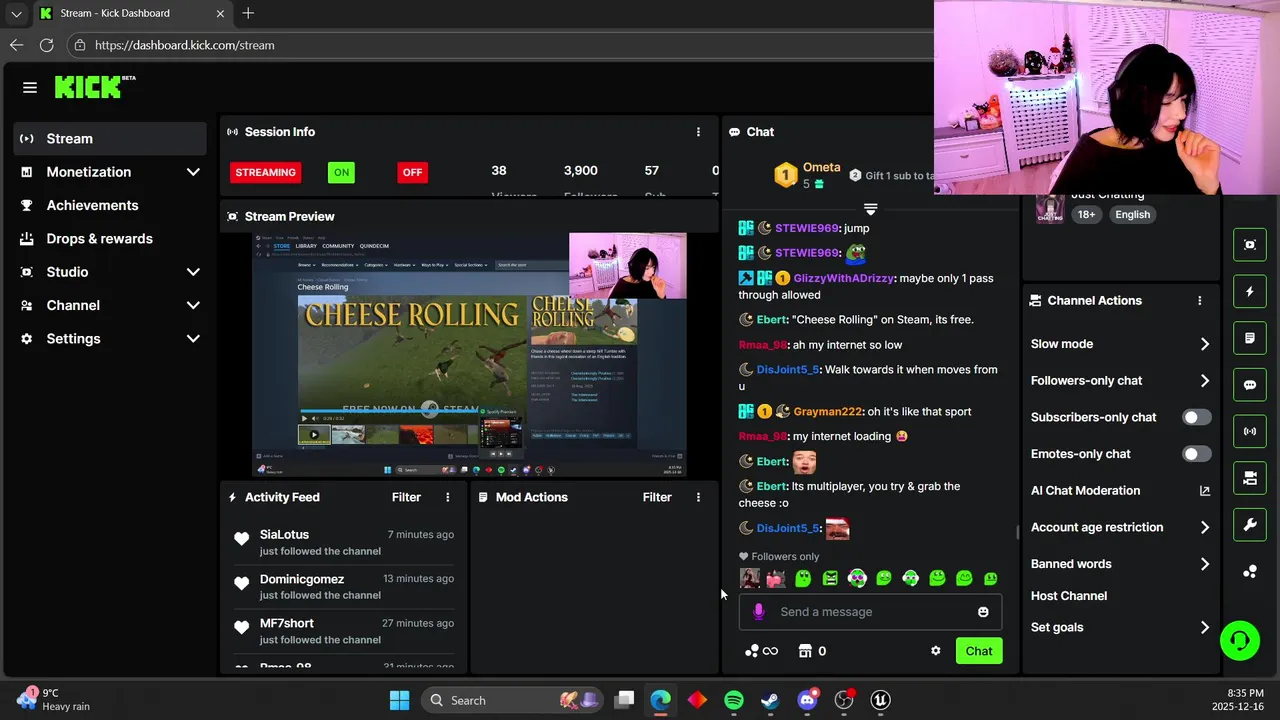This screenshot has width=1280, height=720.
Task: Open the green headset support button
Action: 1240,640
